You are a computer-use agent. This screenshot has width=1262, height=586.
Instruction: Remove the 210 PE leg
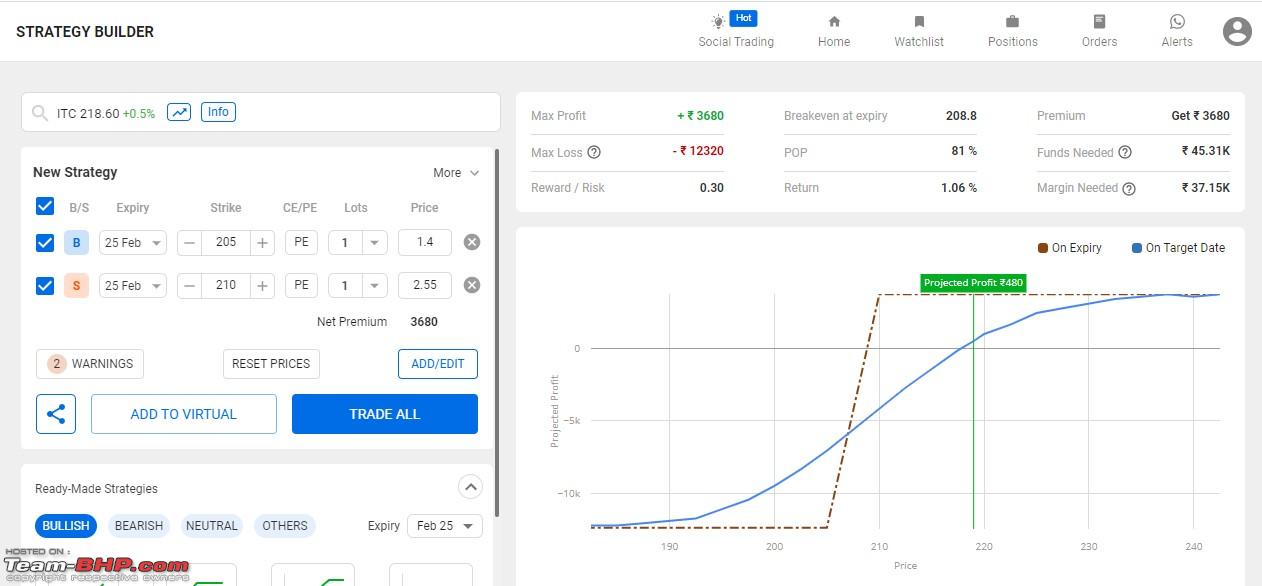[x=472, y=285]
